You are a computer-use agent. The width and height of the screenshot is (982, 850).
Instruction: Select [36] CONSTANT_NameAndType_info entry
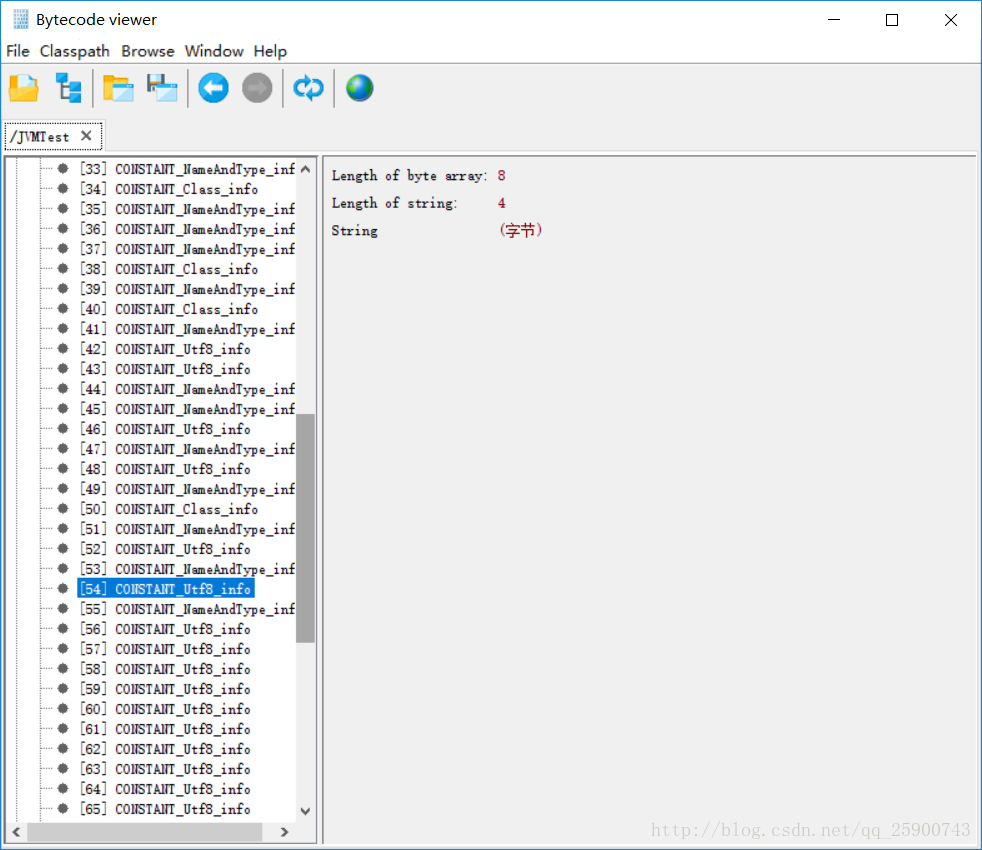[187, 229]
